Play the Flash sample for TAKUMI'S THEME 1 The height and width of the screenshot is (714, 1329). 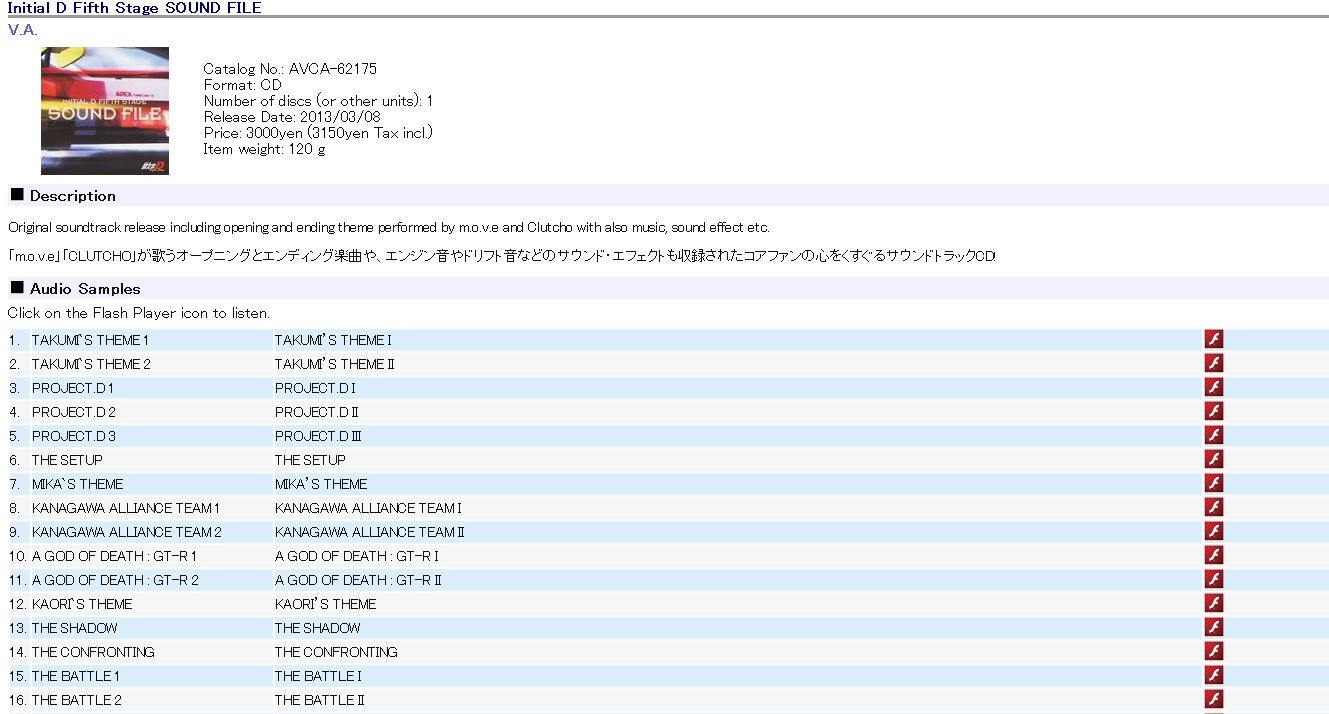coord(1213,339)
